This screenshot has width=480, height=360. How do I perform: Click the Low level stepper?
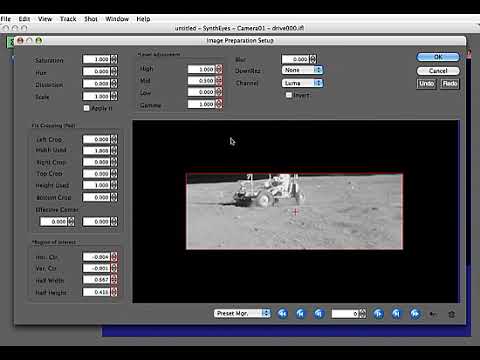219,92
